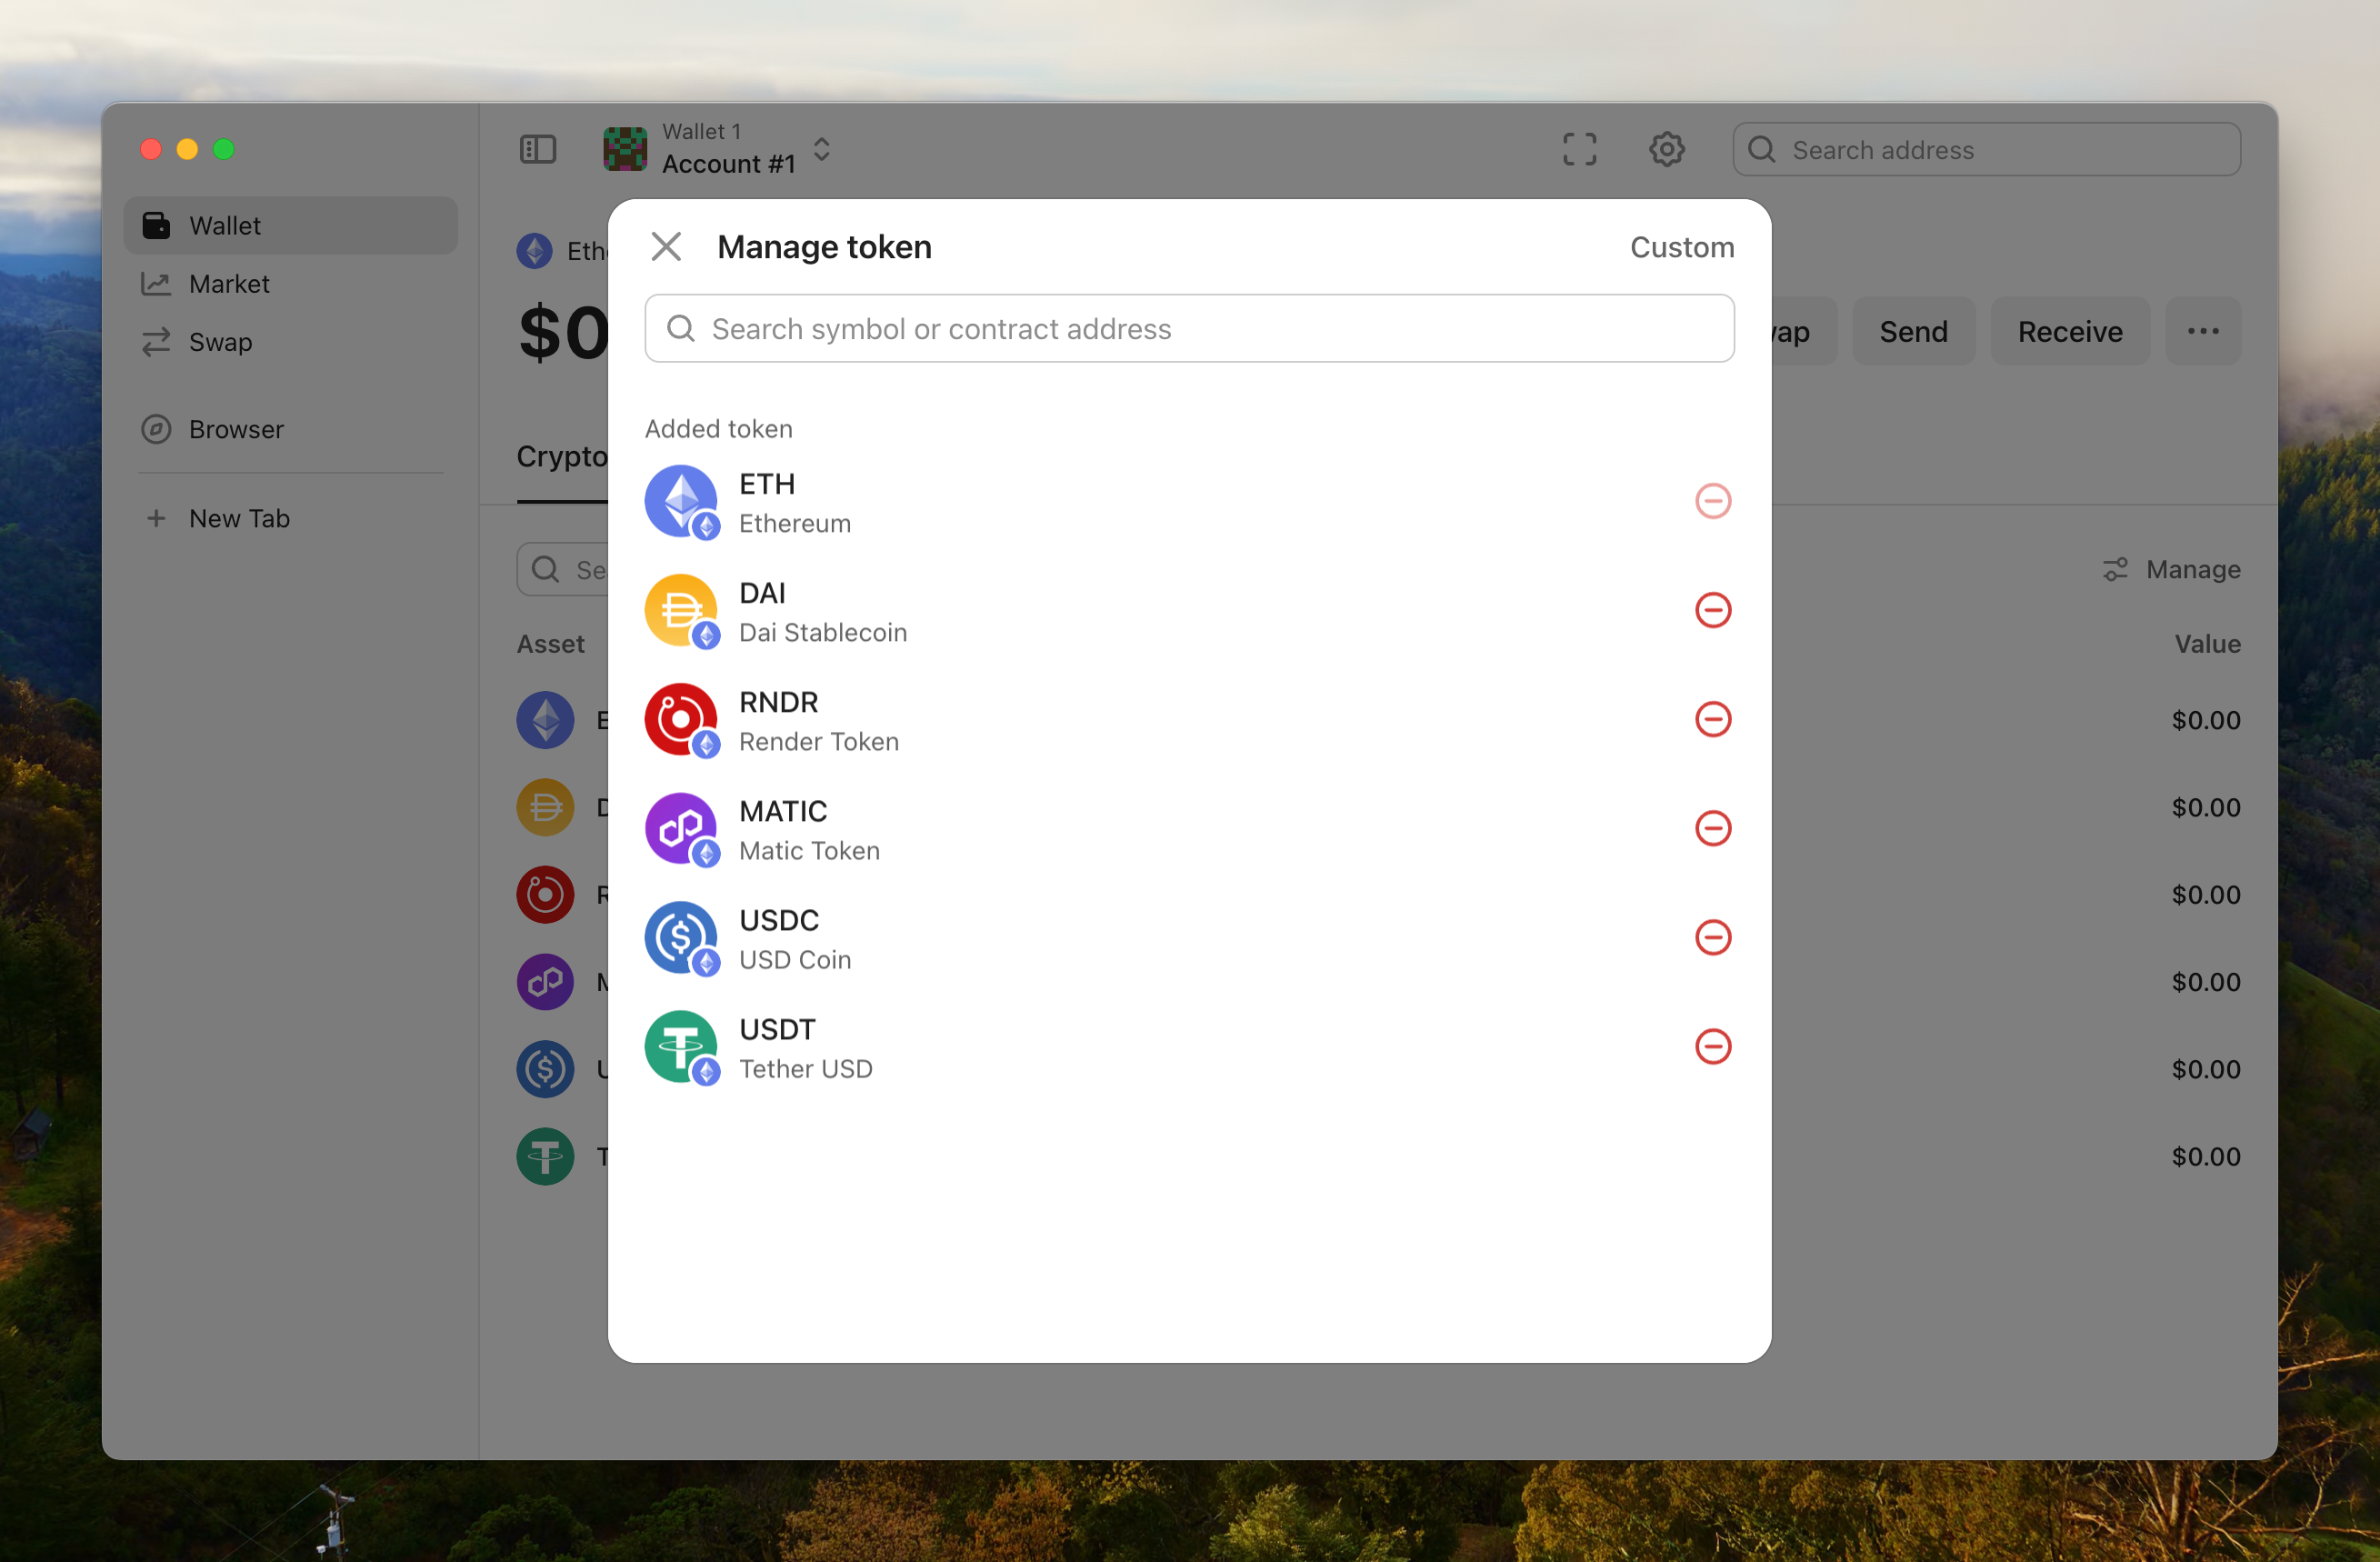Click the Market chart icon
The width and height of the screenshot is (2380, 1562).
point(156,284)
